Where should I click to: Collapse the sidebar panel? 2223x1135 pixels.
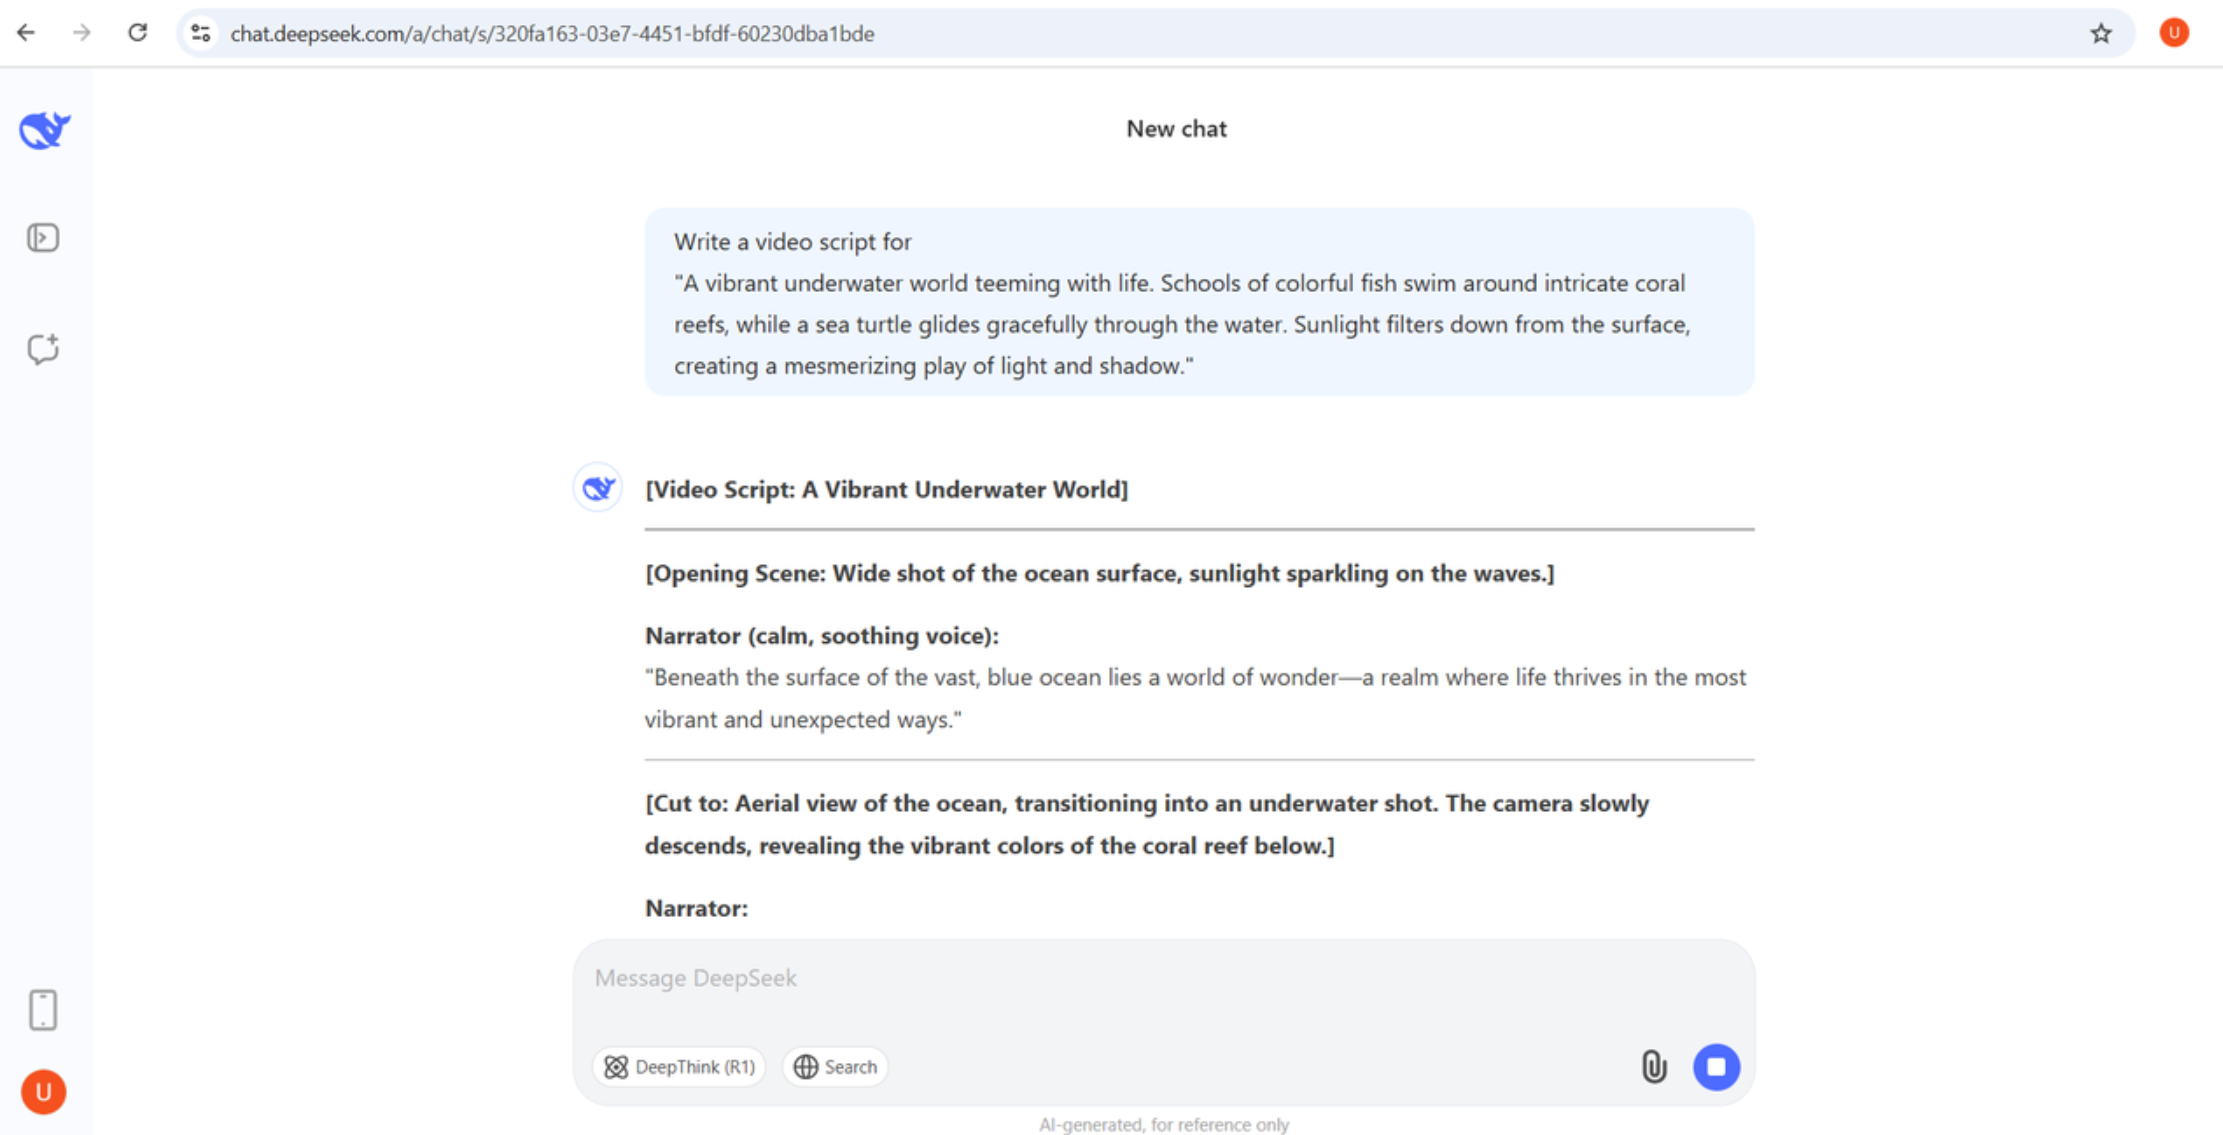coord(42,237)
